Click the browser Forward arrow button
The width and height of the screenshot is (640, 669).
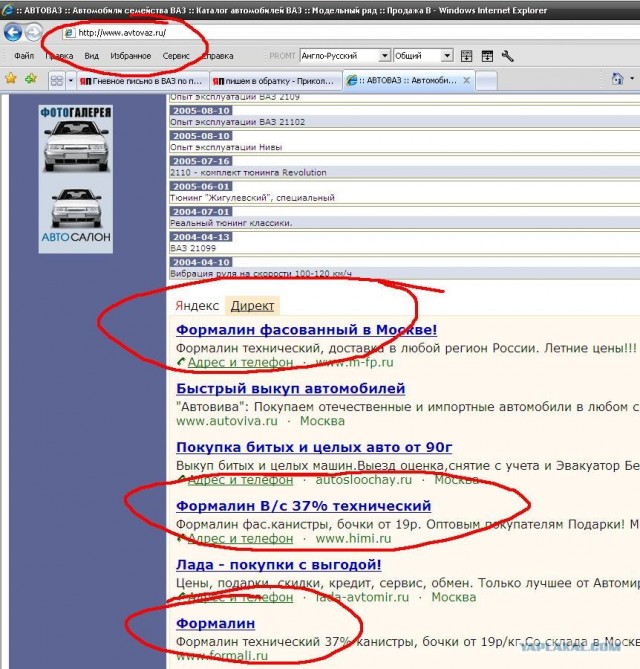[33, 32]
